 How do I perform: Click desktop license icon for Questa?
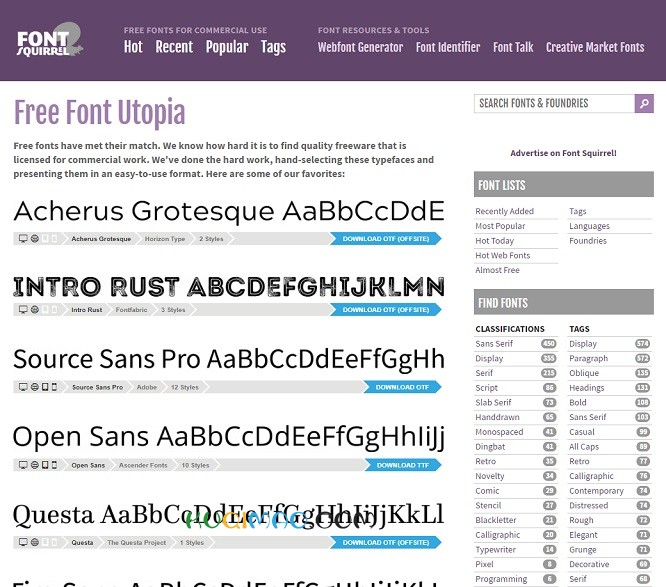tap(23, 542)
